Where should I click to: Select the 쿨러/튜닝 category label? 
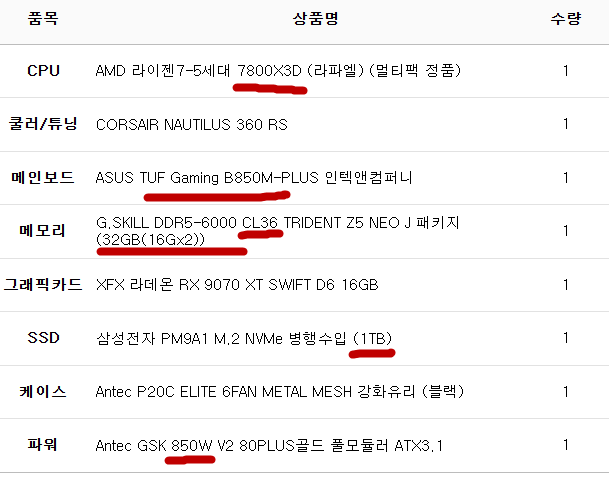pos(43,124)
